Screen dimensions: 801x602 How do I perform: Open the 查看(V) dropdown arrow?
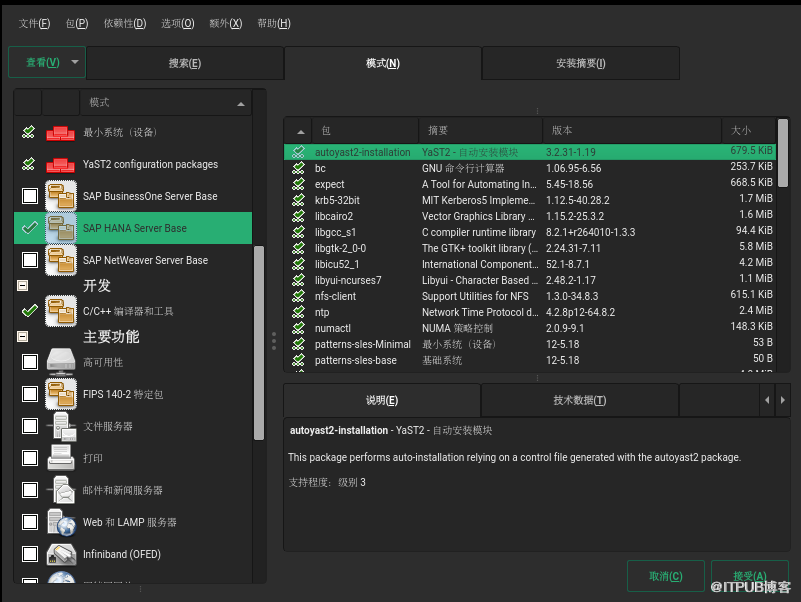[76, 62]
